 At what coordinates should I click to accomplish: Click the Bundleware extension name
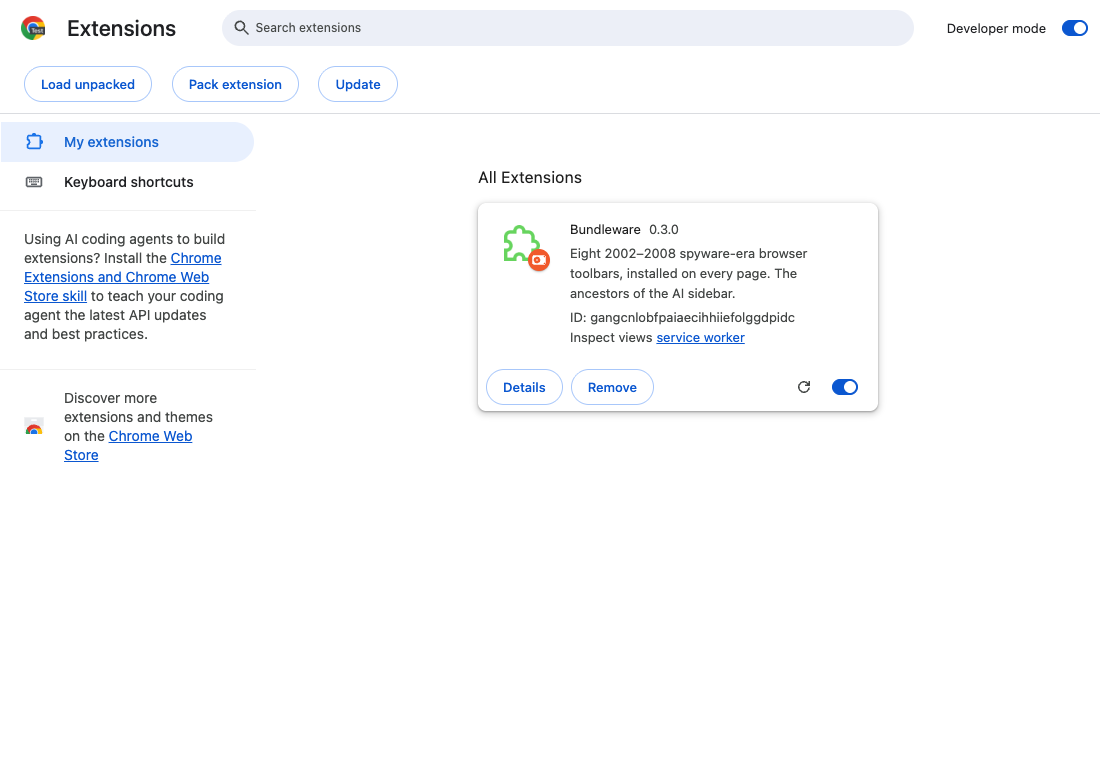point(605,229)
